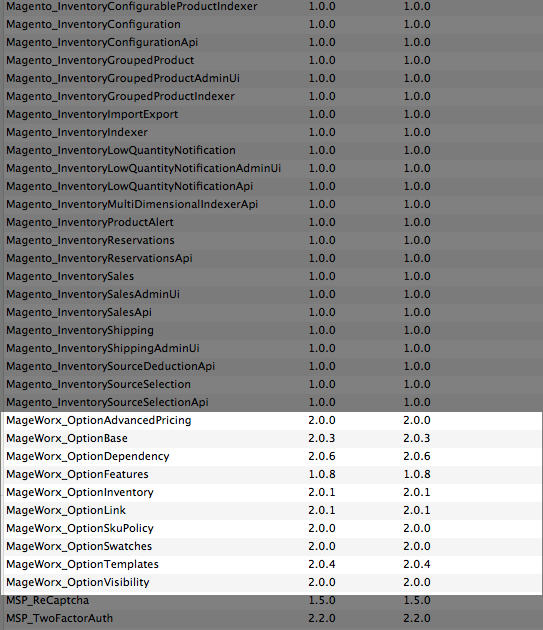
Task: Select MageWorx_OptionSkuPolicy module name
Action: point(80,529)
